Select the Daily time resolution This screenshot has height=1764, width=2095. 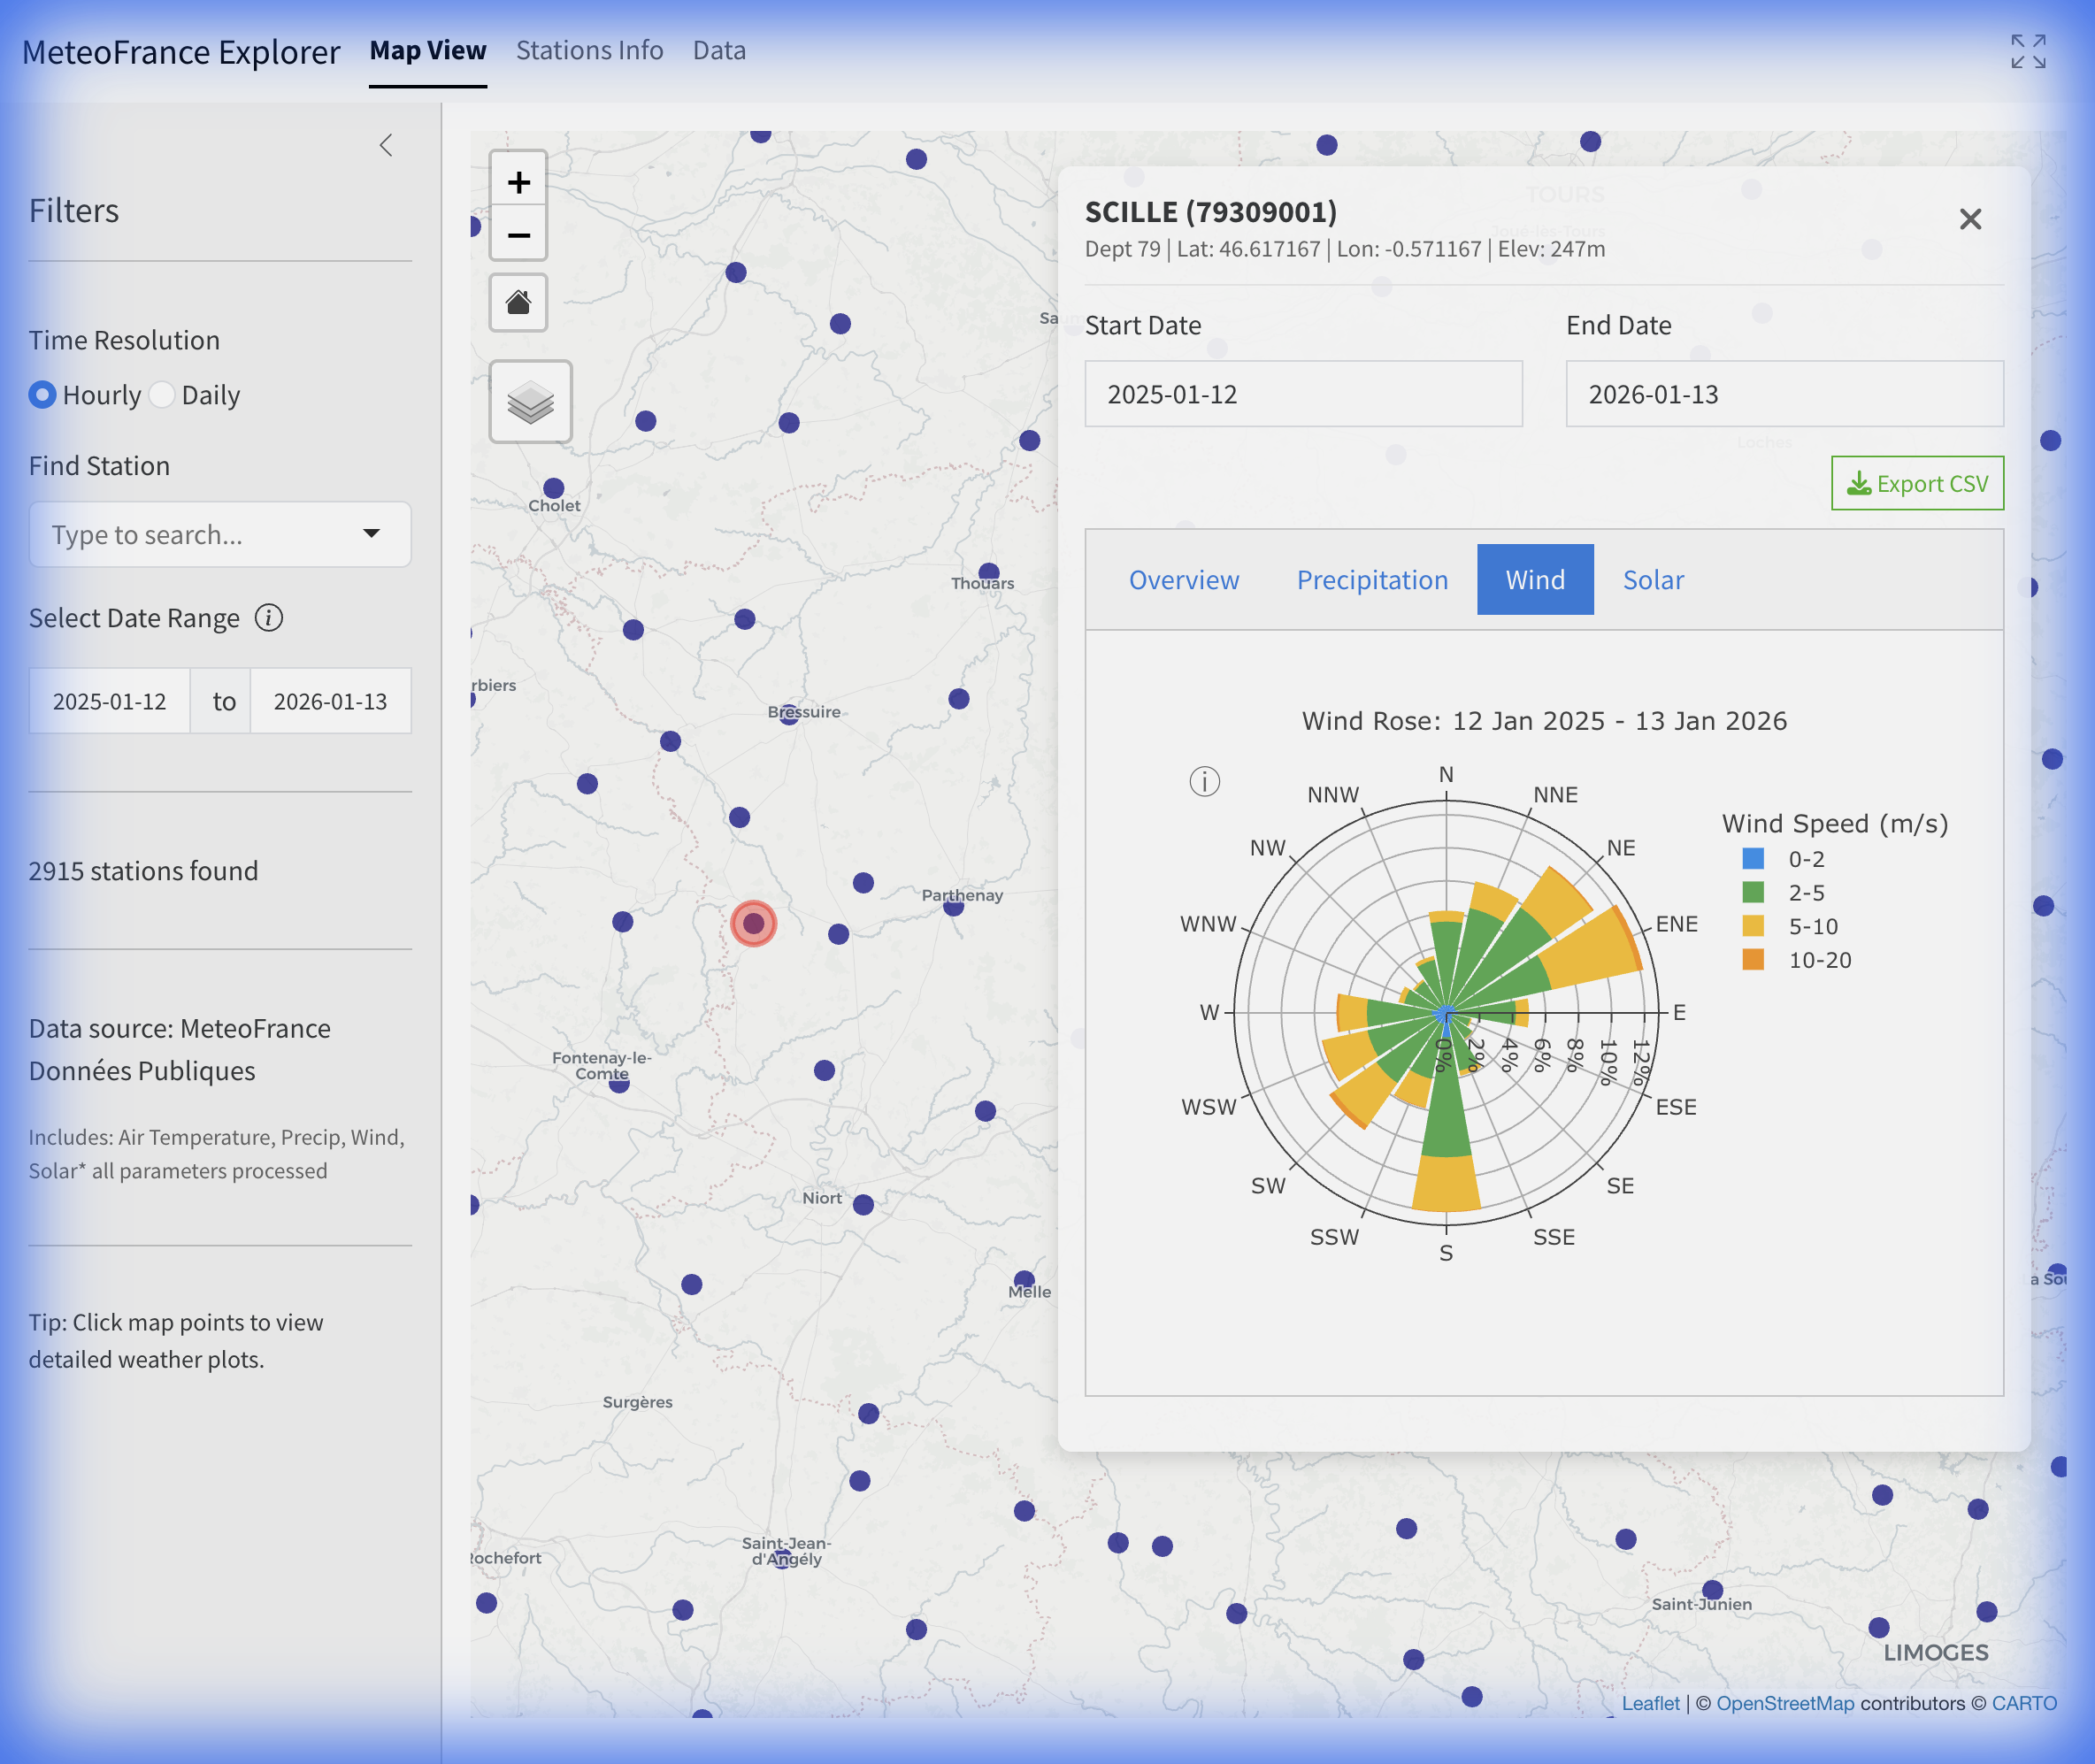(162, 395)
